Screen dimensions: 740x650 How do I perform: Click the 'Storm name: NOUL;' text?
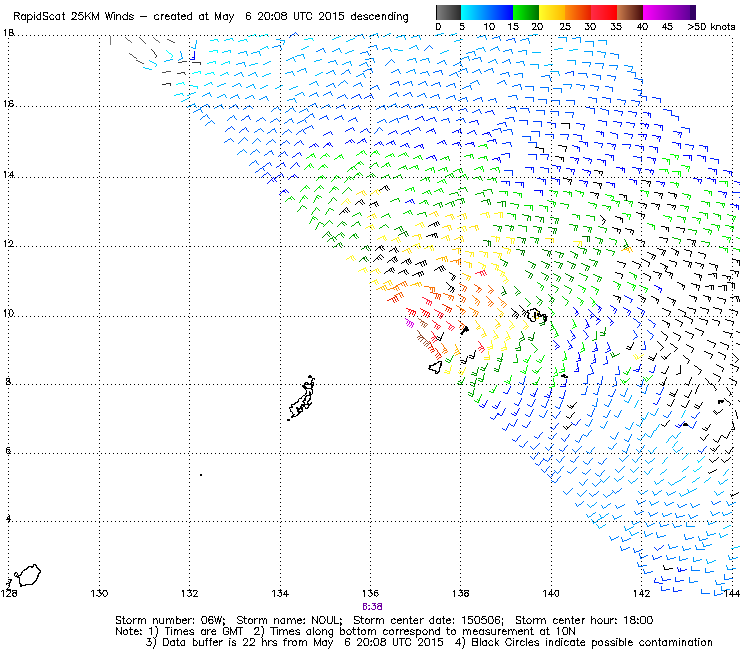289,620
